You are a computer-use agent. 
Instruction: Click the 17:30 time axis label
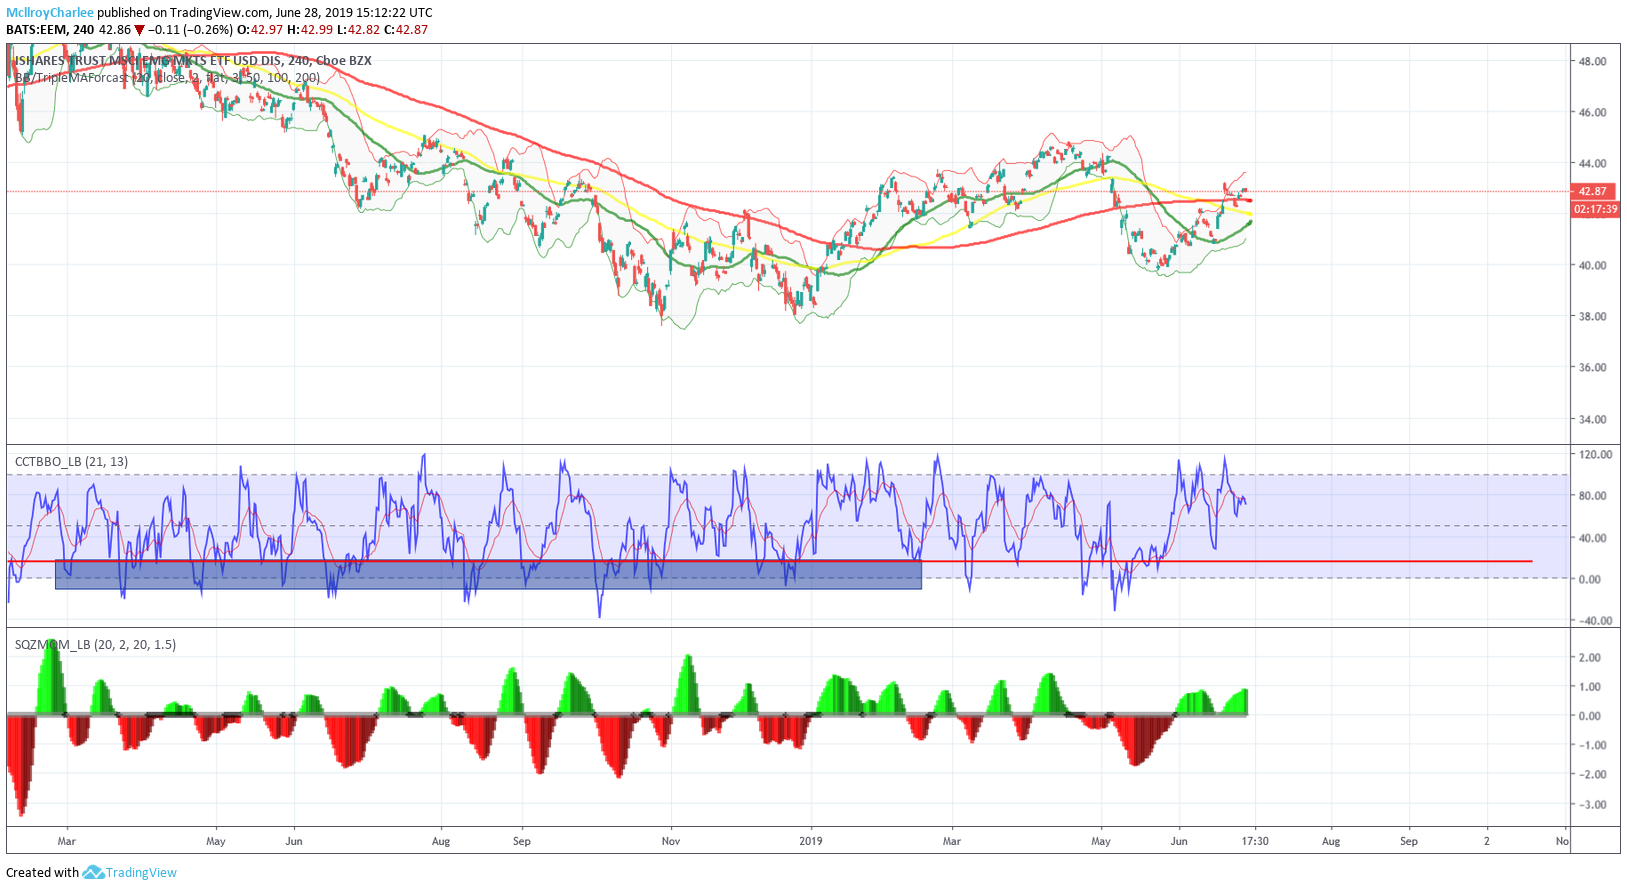click(x=1256, y=841)
